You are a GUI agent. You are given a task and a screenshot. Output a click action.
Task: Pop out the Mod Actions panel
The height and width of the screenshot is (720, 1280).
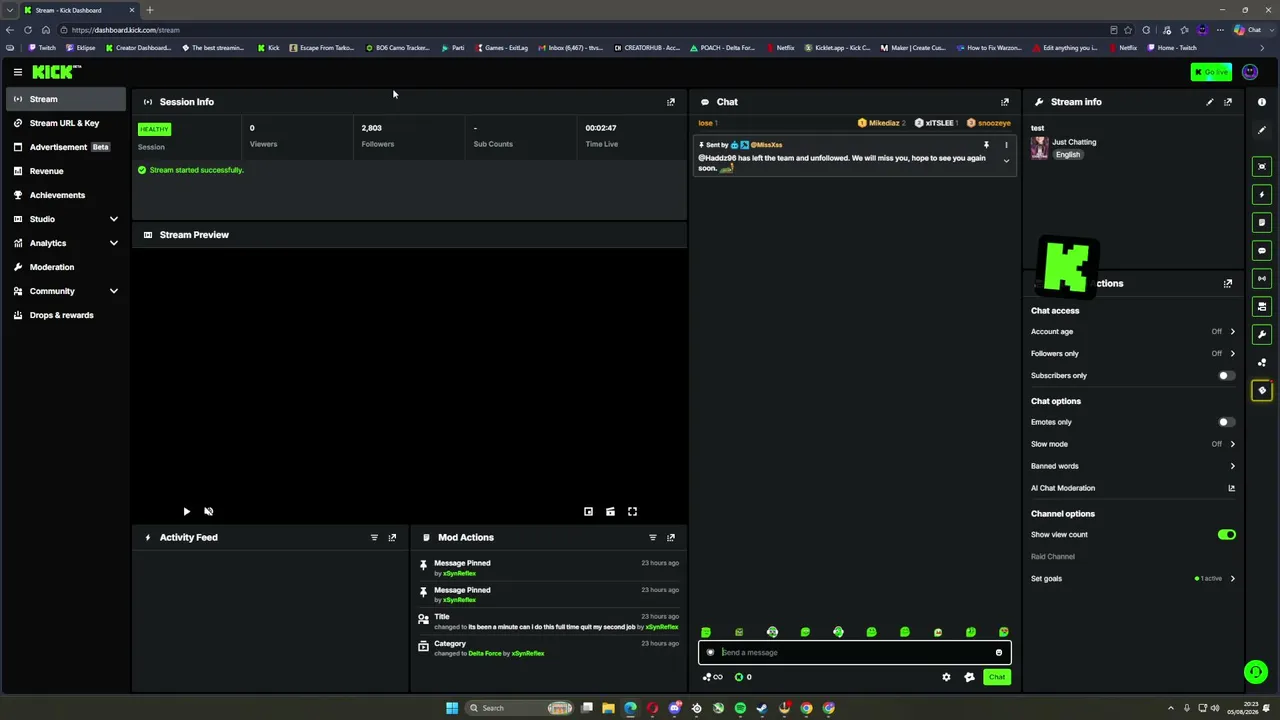[671, 538]
